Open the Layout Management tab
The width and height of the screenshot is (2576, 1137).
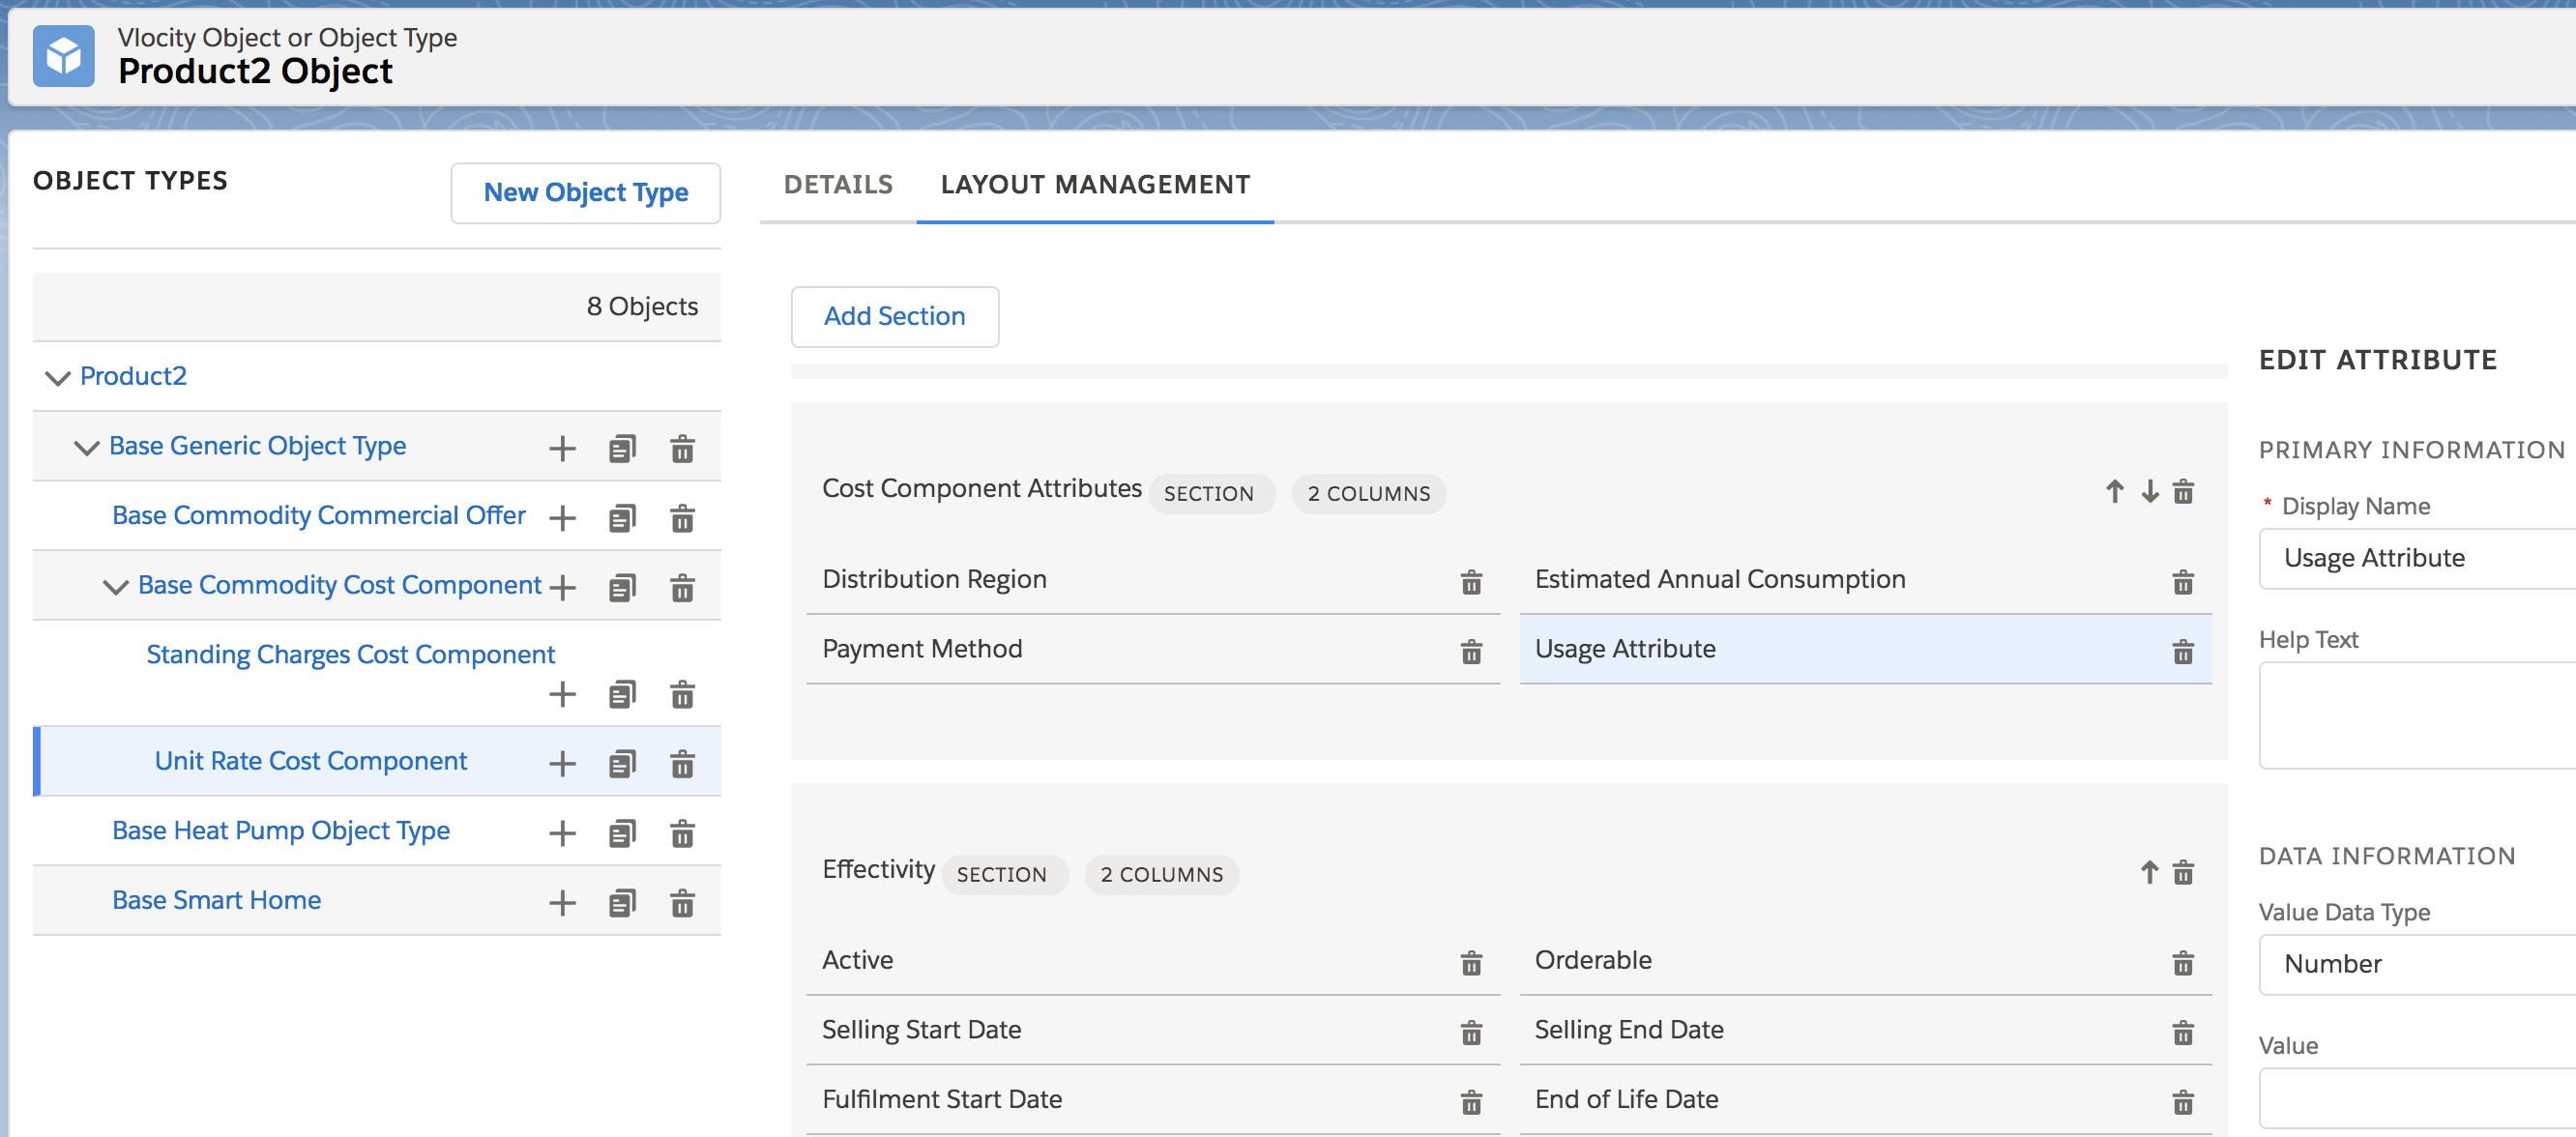(1095, 184)
